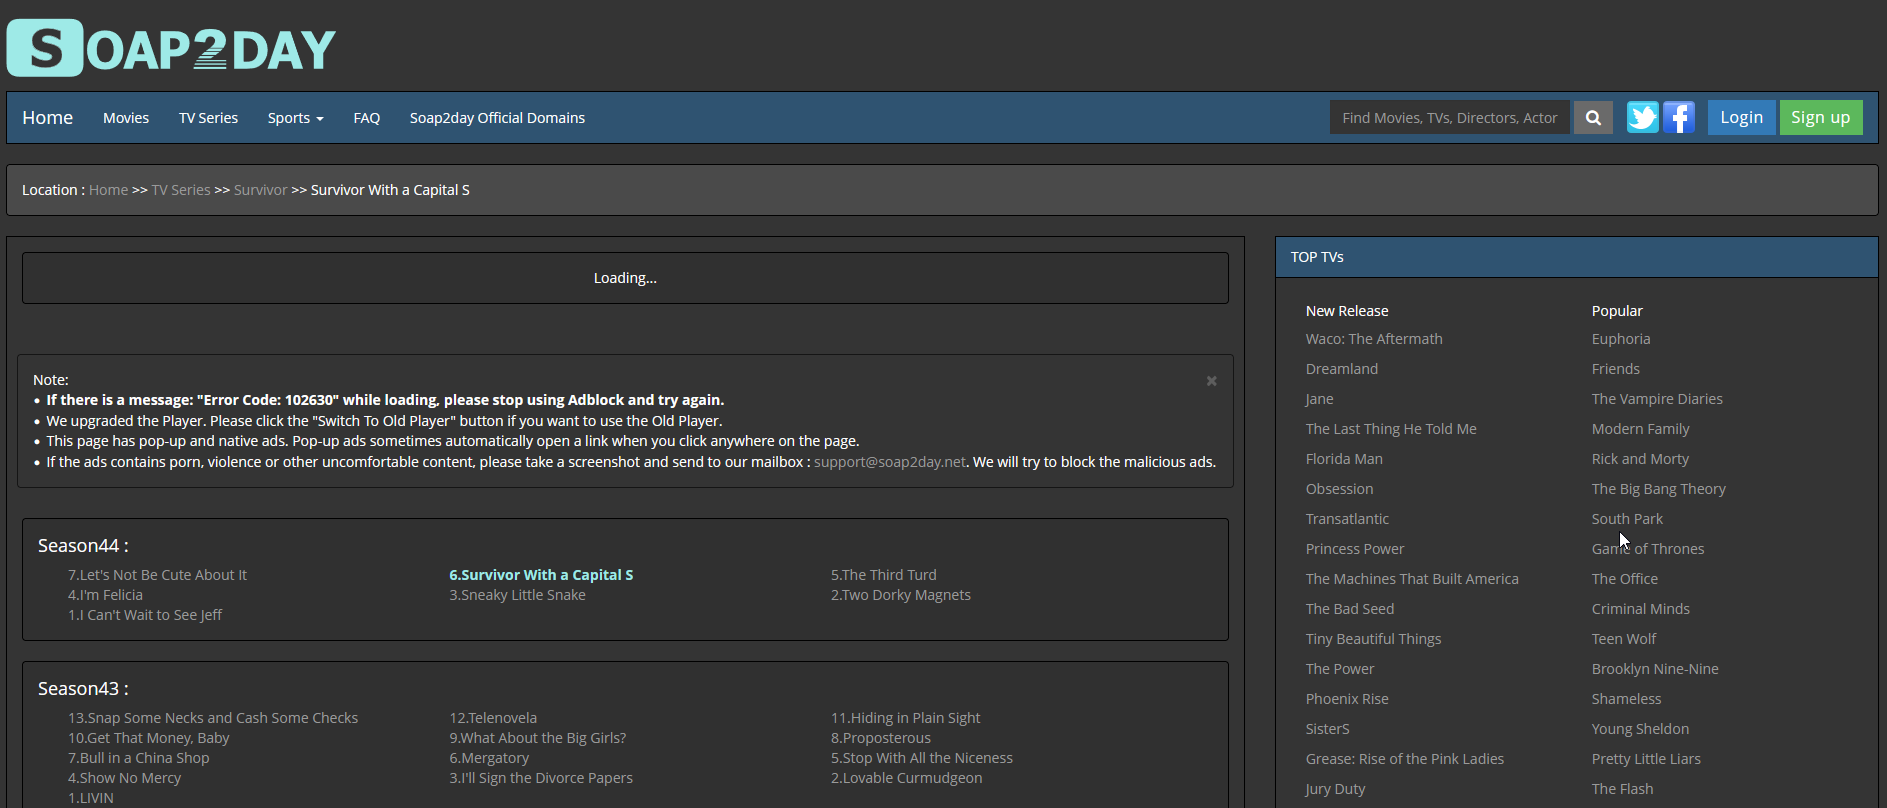Open episode 3.Sneaky Little Snake
The image size is (1887, 808).
[517, 595]
